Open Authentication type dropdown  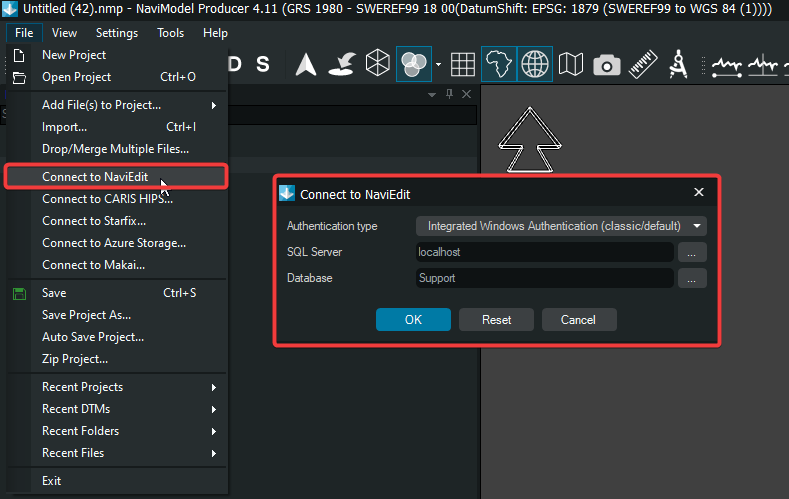(561, 226)
